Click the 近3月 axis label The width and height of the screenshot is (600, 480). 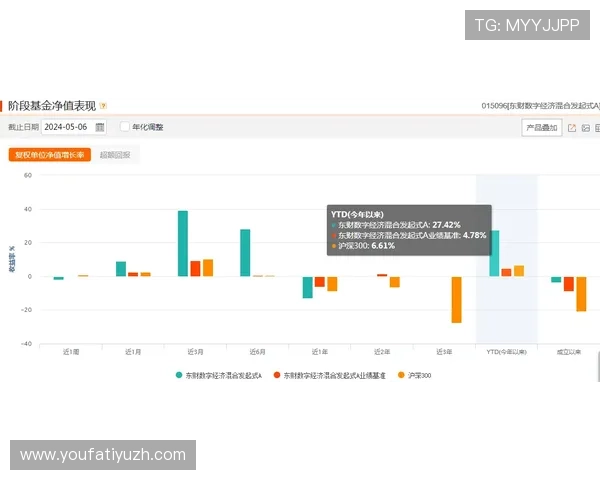(x=195, y=352)
